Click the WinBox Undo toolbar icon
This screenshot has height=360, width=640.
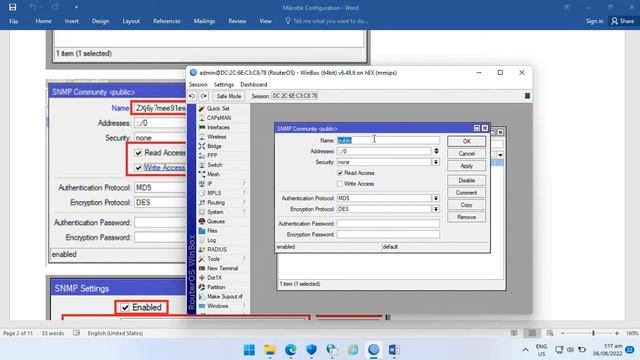192,96
